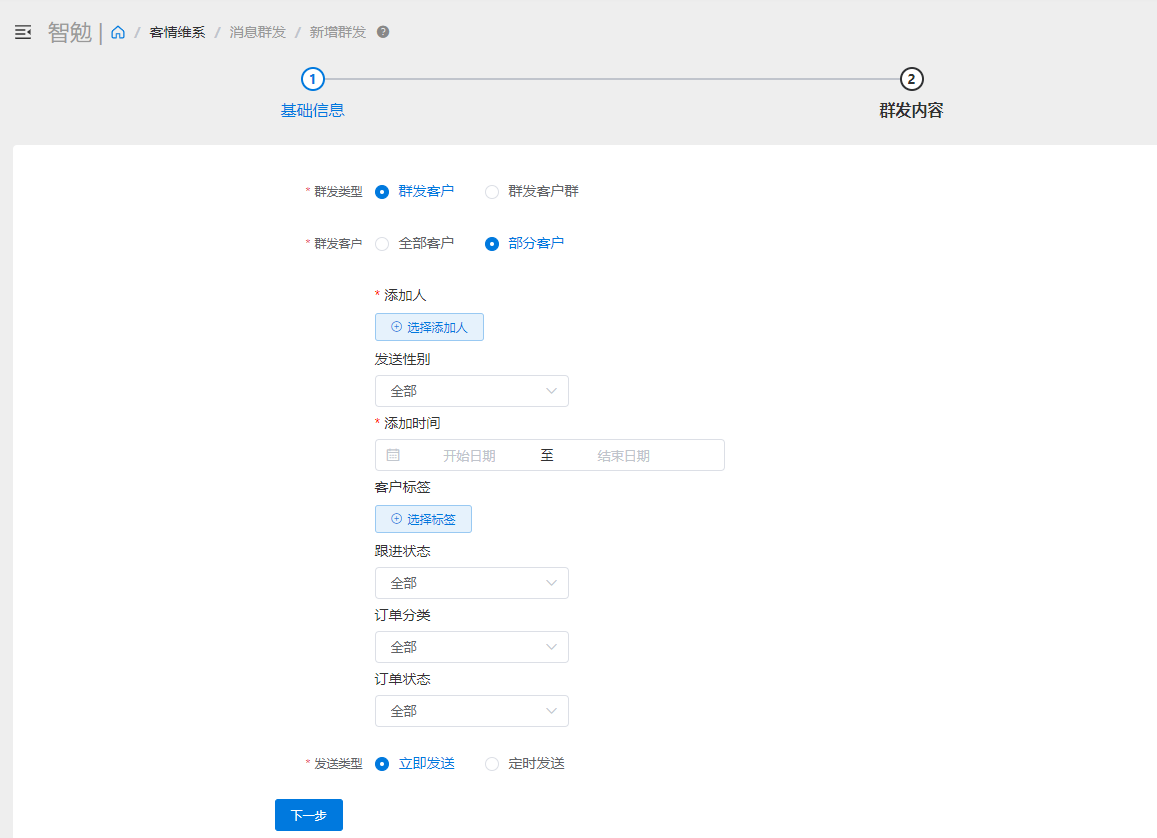Expand the 发送性别 dropdown
The height and width of the screenshot is (838, 1157).
tap(472, 391)
